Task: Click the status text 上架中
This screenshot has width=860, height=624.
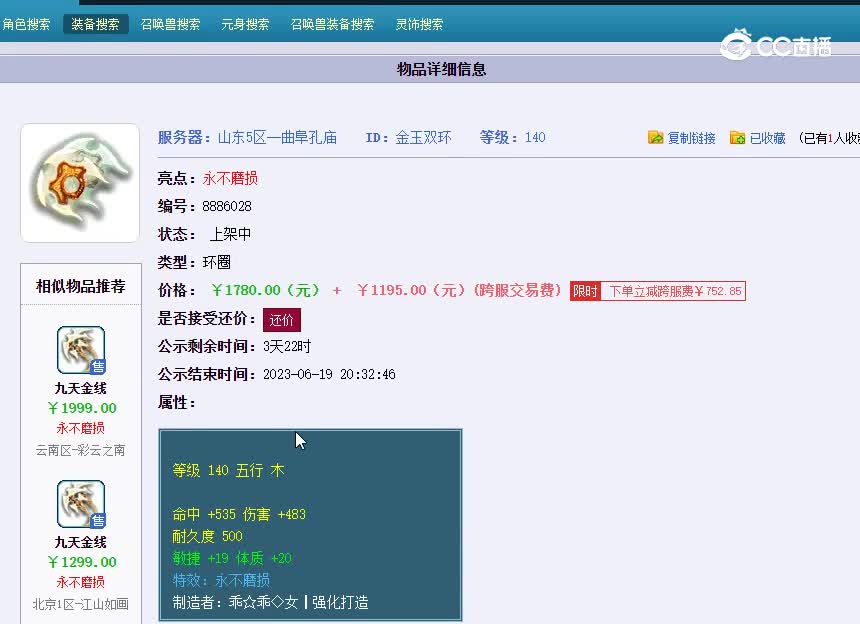Action: [230, 234]
